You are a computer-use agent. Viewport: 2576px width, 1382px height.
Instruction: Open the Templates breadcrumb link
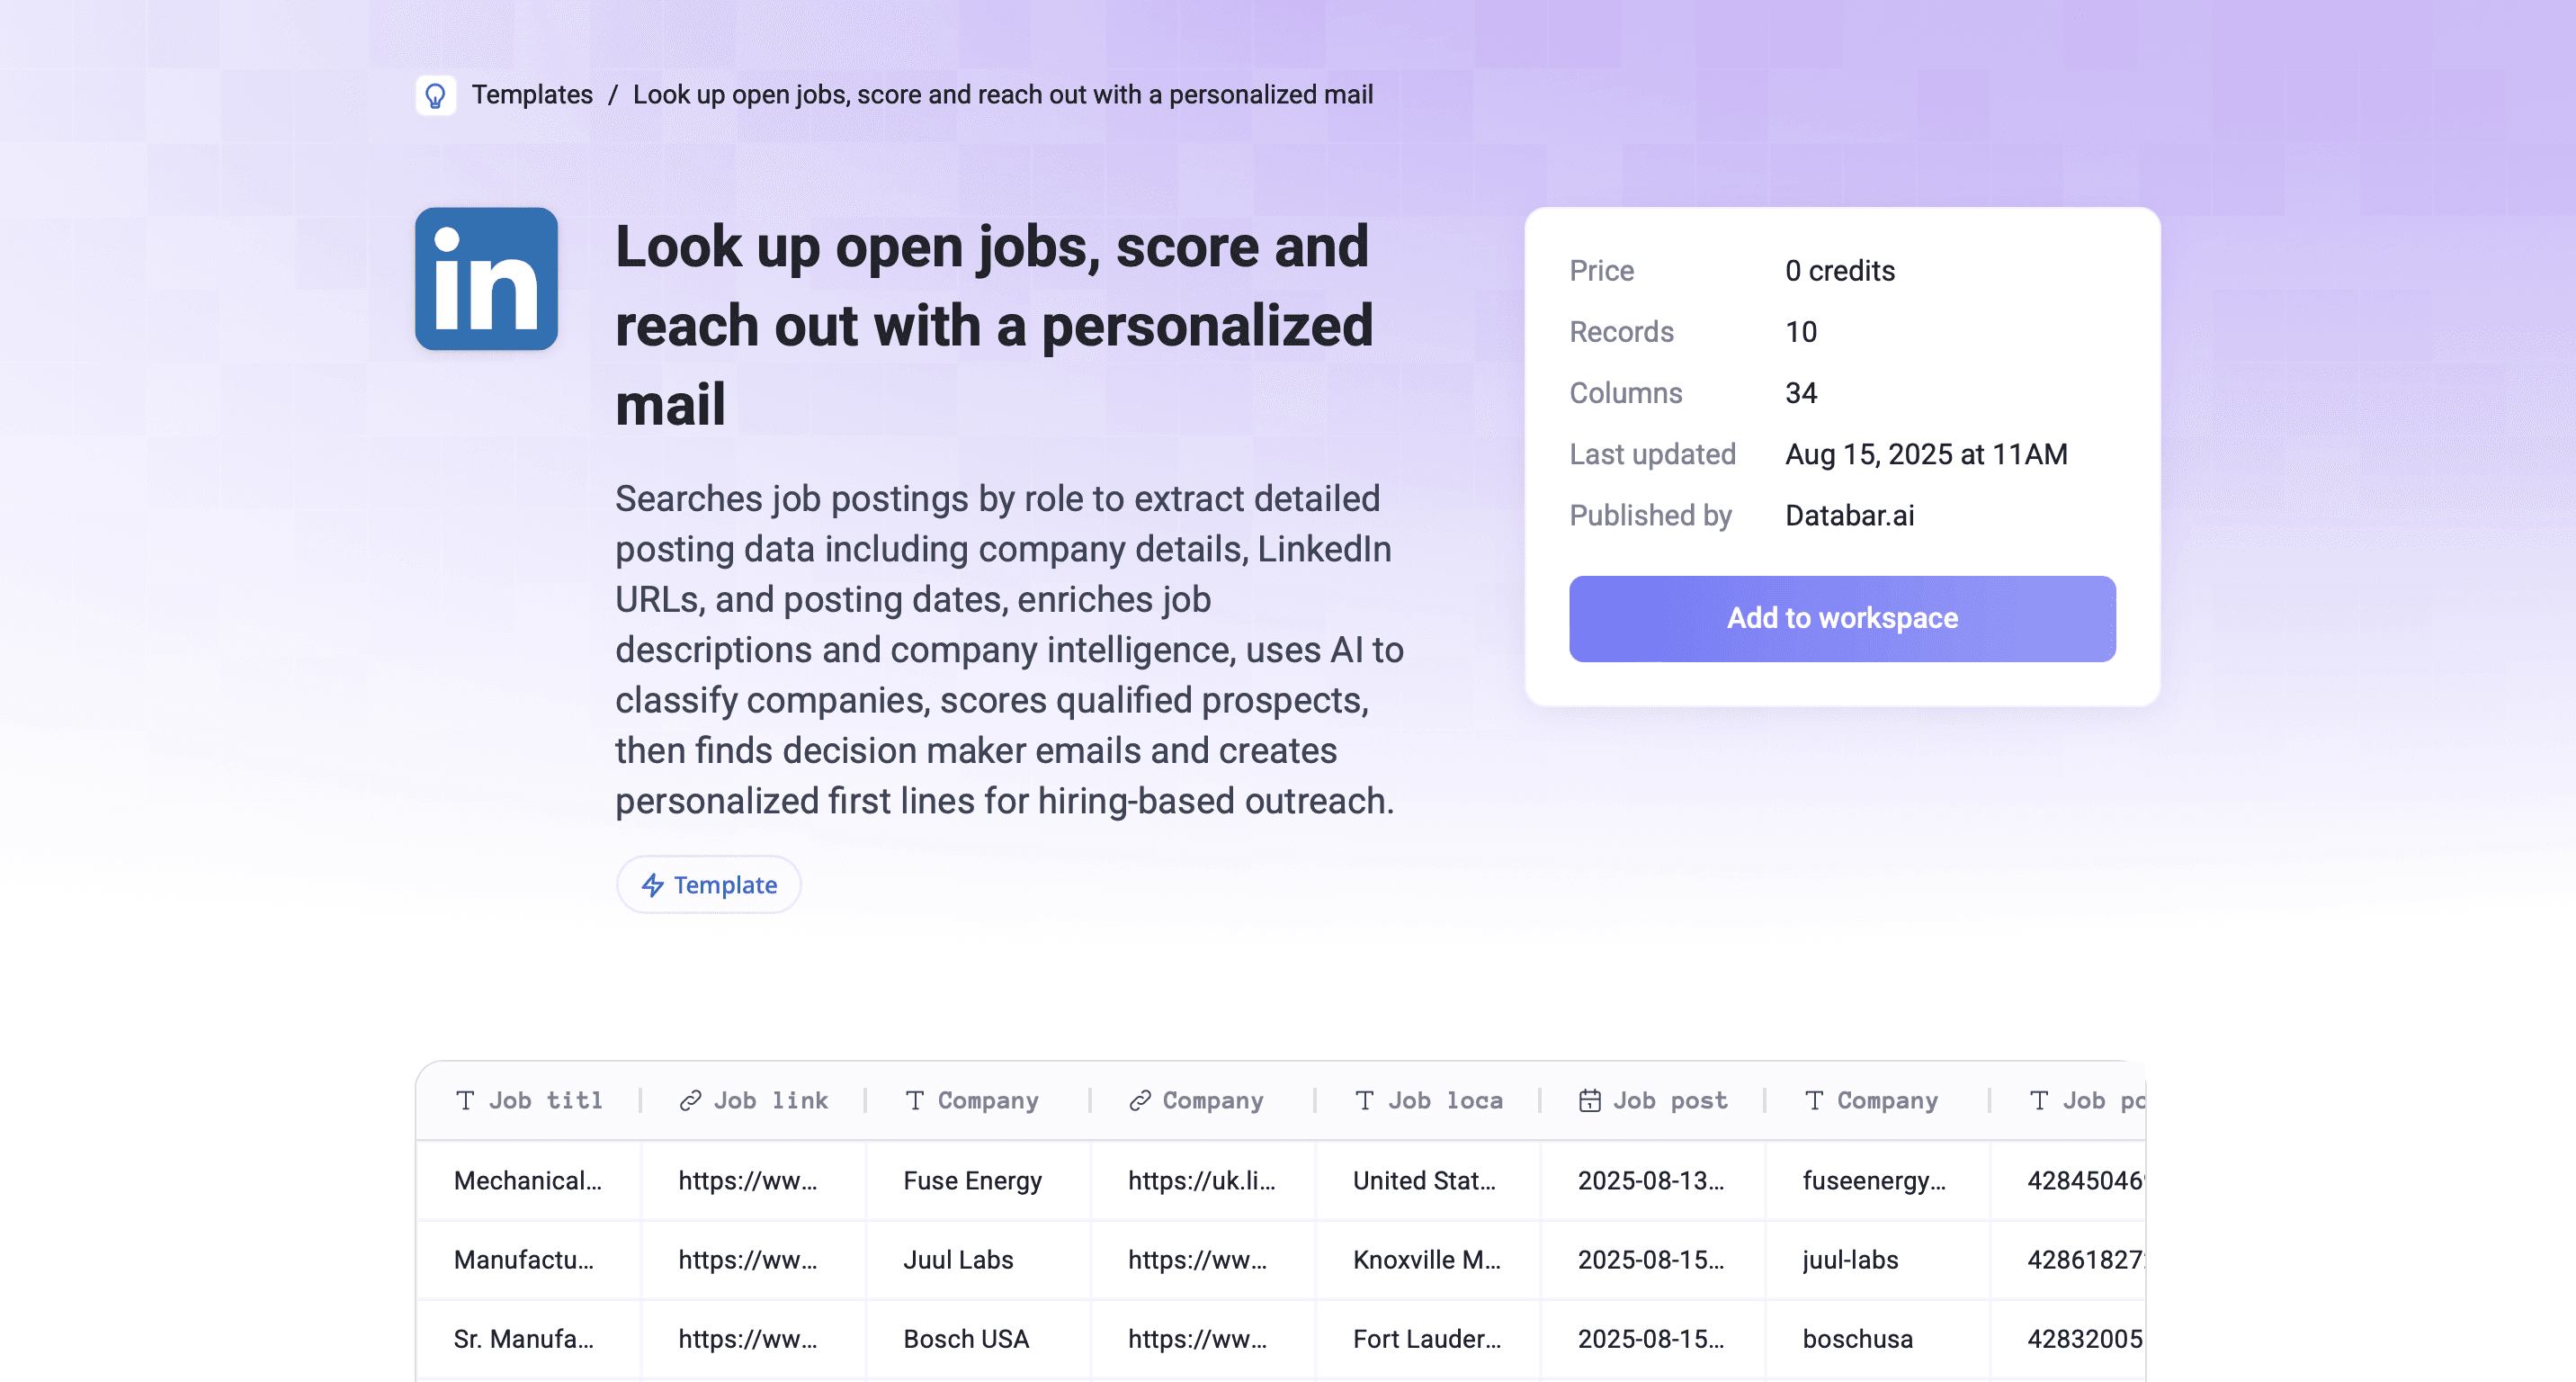pyautogui.click(x=532, y=95)
